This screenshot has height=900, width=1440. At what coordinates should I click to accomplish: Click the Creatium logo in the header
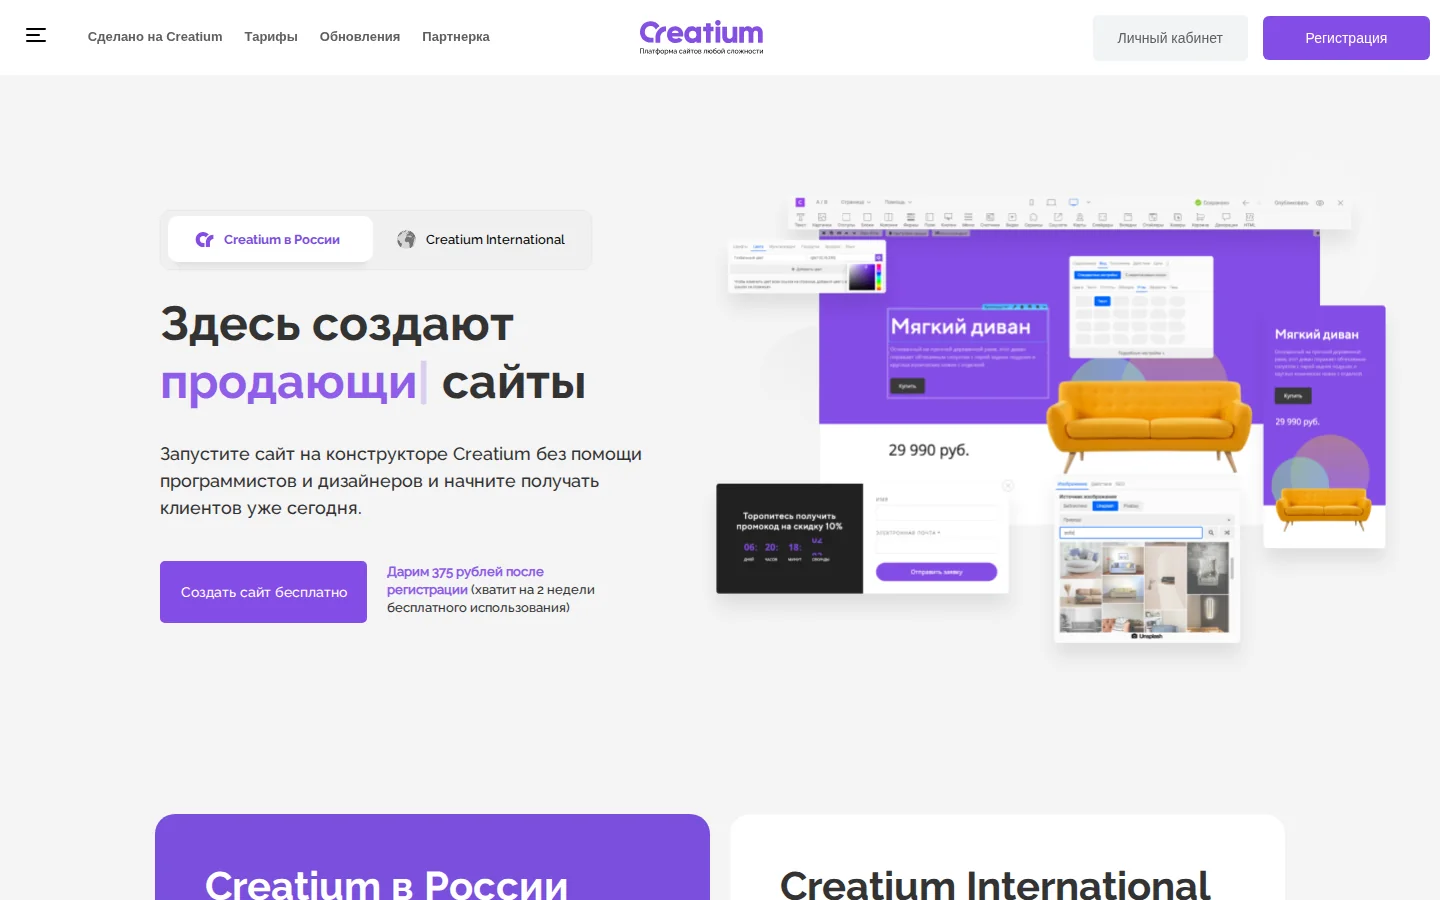[x=701, y=37]
